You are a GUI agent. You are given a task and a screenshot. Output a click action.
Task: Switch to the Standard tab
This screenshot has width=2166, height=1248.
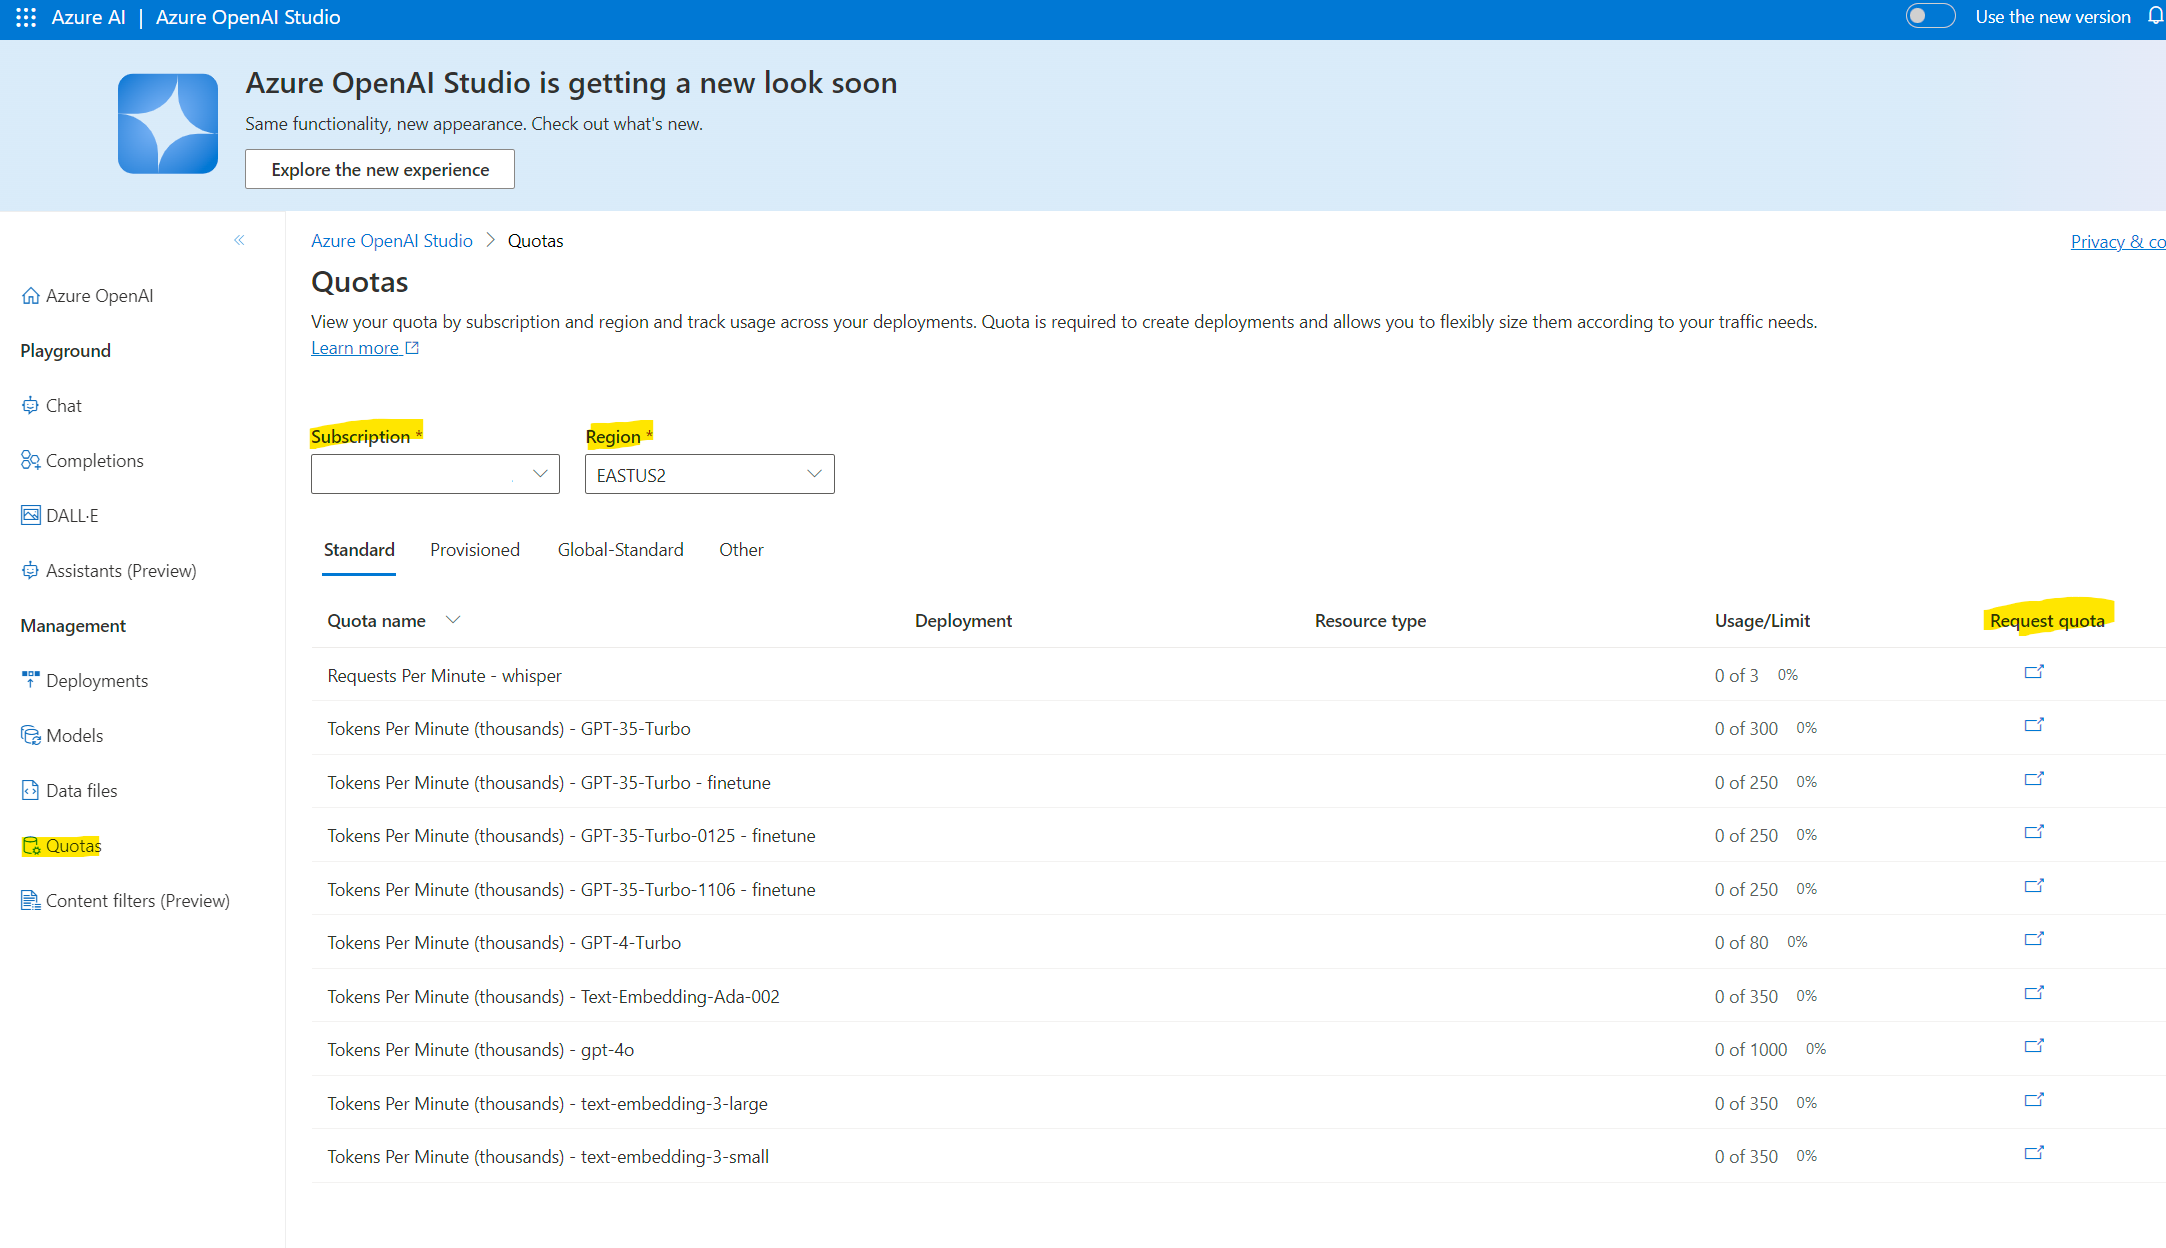pyautogui.click(x=359, y=550)
